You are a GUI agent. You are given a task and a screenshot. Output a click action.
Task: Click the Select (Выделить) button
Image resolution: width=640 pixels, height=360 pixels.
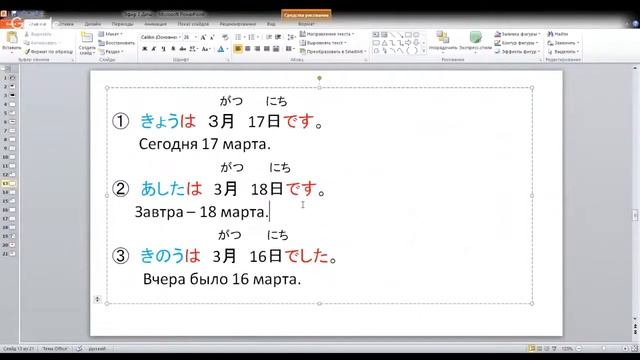pos(562,52)
